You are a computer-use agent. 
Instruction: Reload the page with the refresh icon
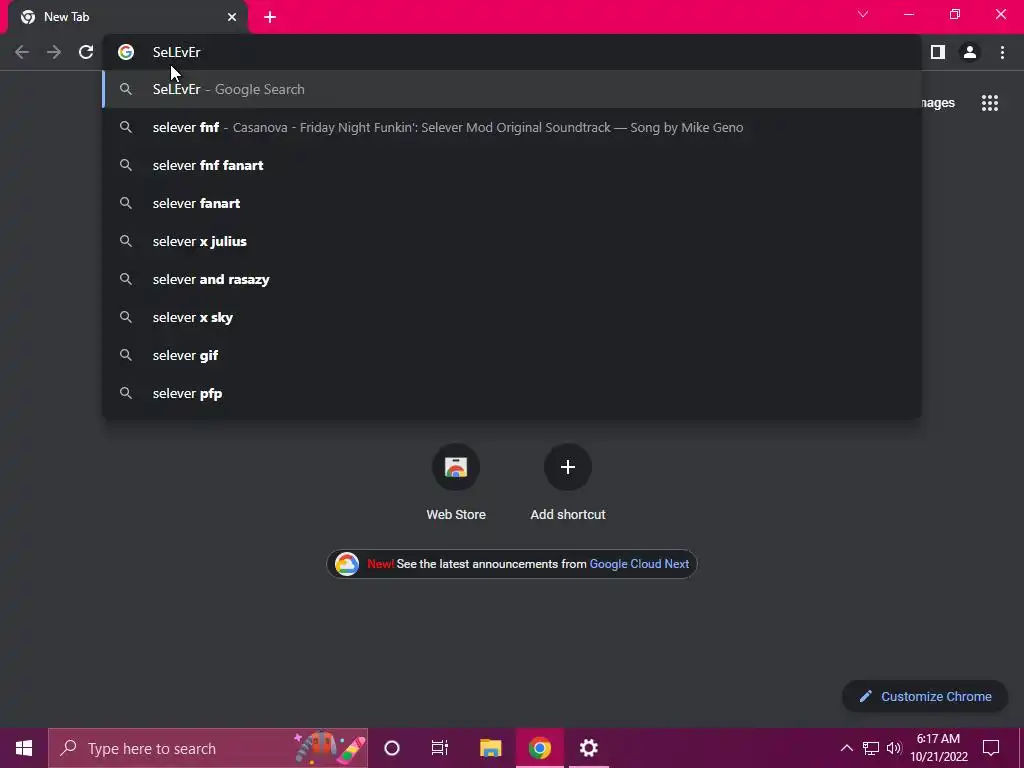coord(86,52)
